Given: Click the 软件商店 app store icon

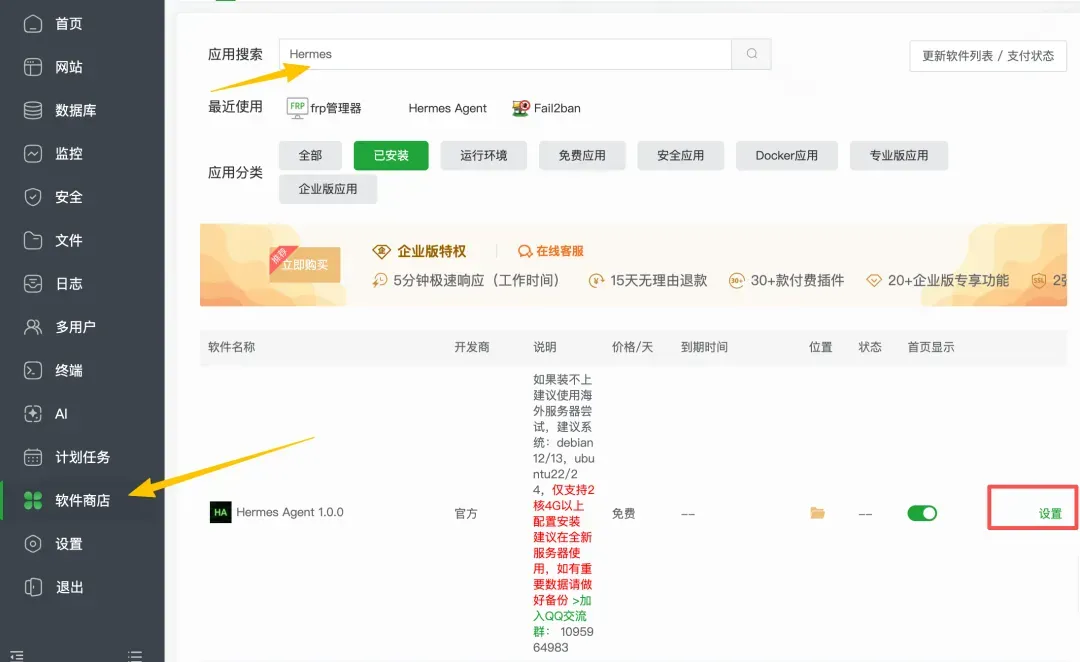Looking at the screenshot, I should [x=32, y=500].
